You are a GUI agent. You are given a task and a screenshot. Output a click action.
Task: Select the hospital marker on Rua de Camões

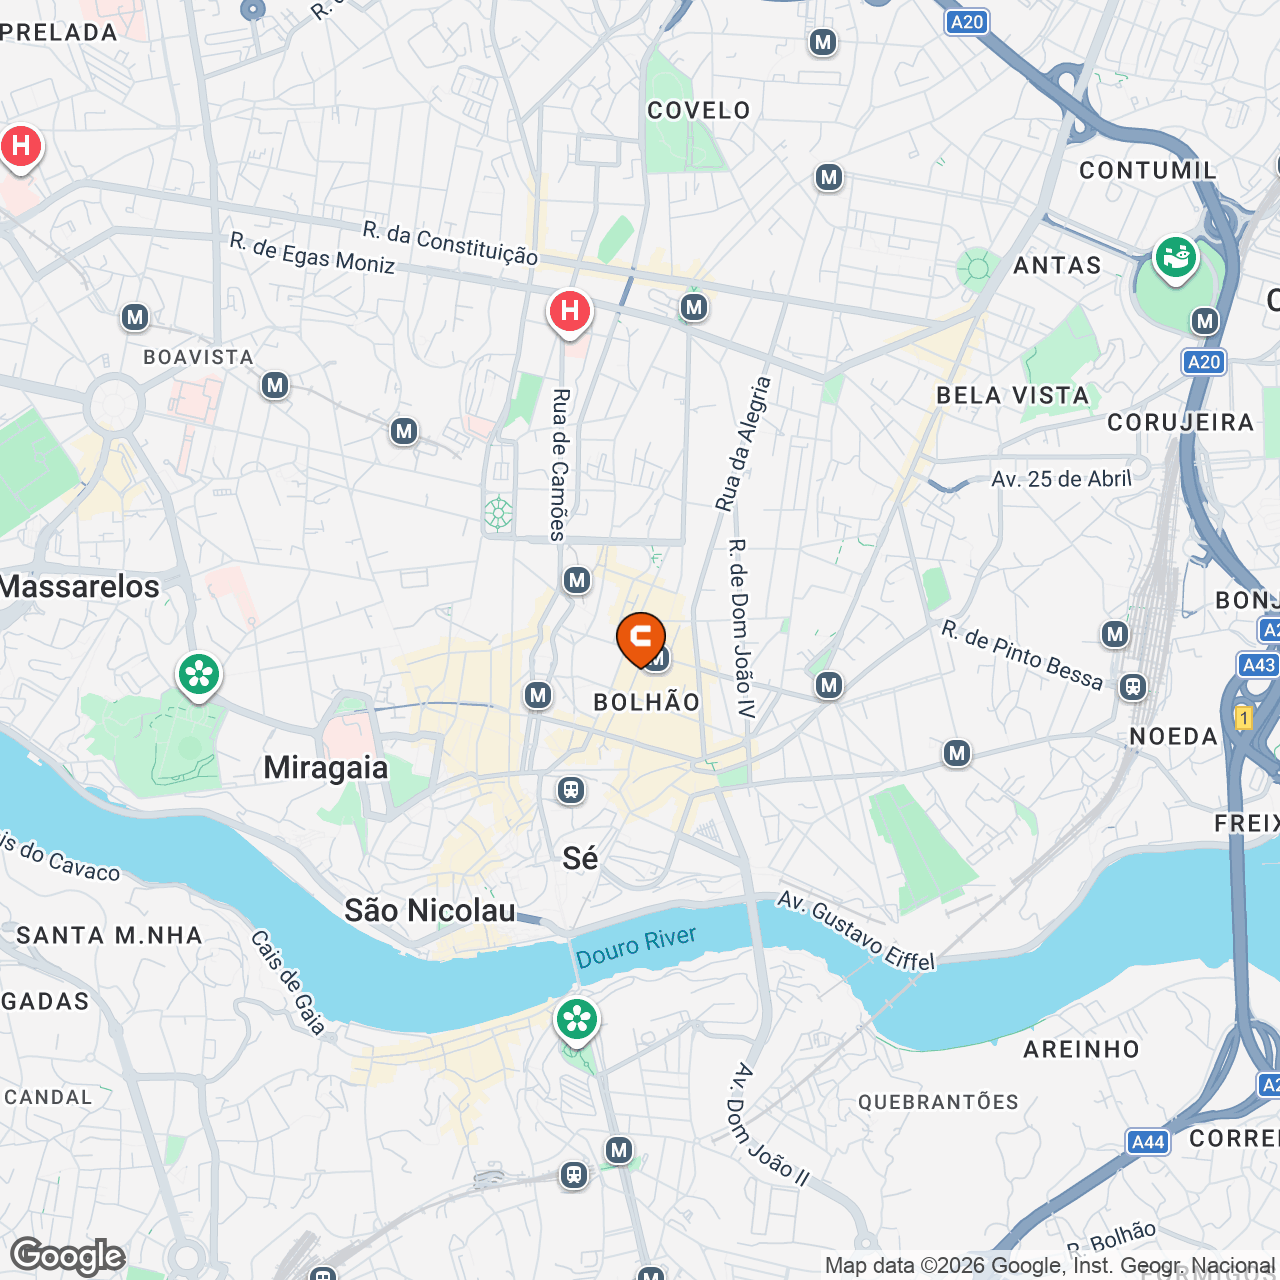[x=570, y=312]
